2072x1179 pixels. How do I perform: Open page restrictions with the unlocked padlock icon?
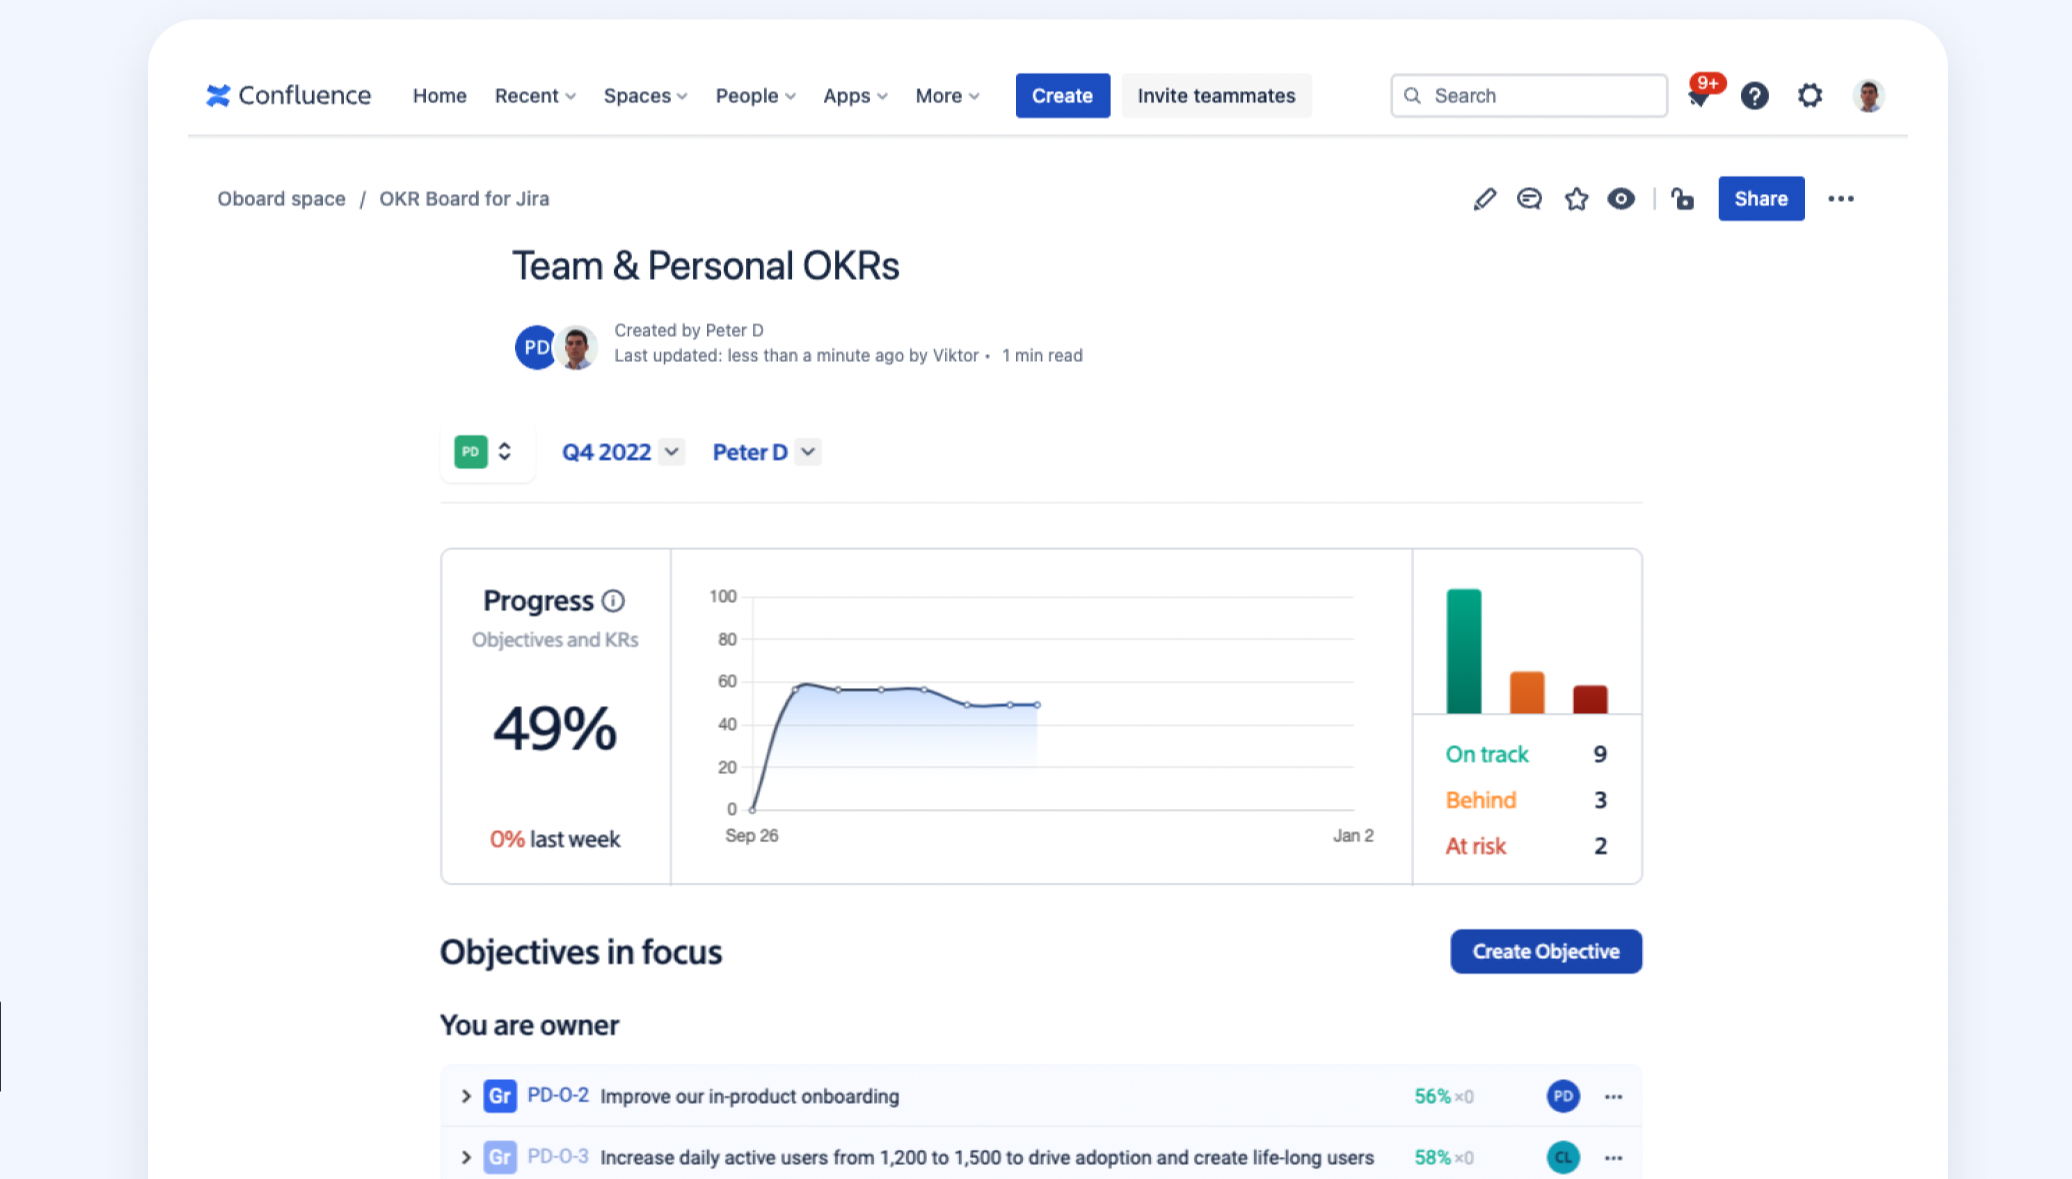(1683, 199)
